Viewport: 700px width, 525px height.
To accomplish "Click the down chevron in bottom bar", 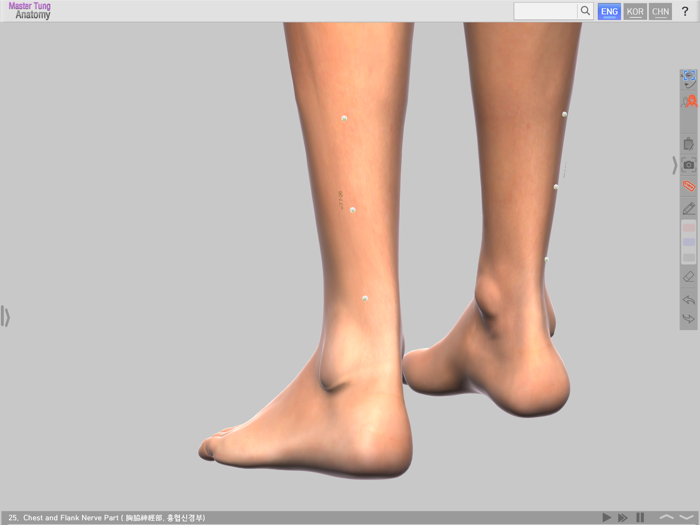I will click(x=688, y=517).
